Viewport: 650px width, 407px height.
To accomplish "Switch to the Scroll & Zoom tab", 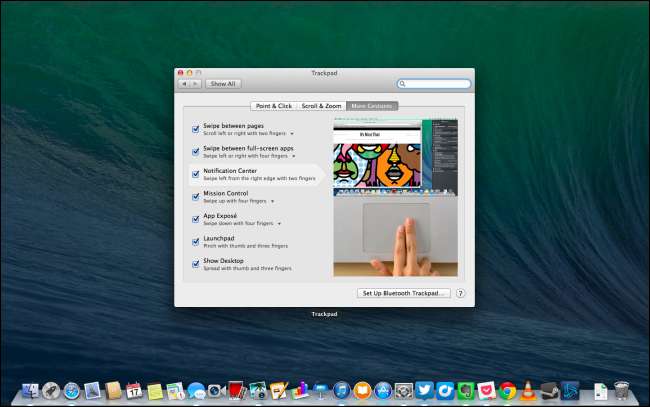I will click(321, 106).
